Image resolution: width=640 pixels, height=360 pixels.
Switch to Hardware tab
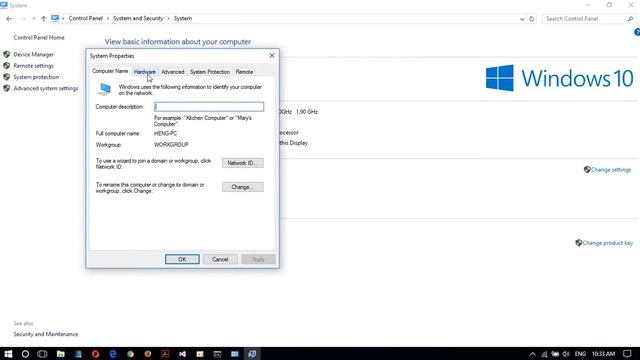(144, 72)
